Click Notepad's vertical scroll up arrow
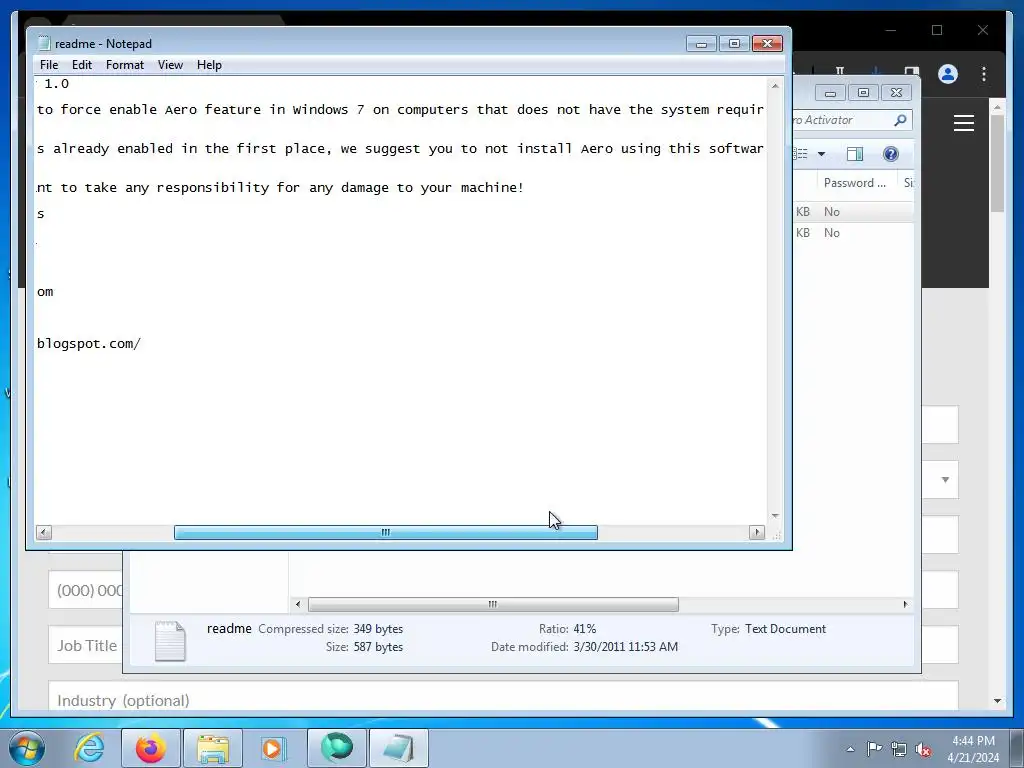This screenshot has width=1024, height=768. 775,86
